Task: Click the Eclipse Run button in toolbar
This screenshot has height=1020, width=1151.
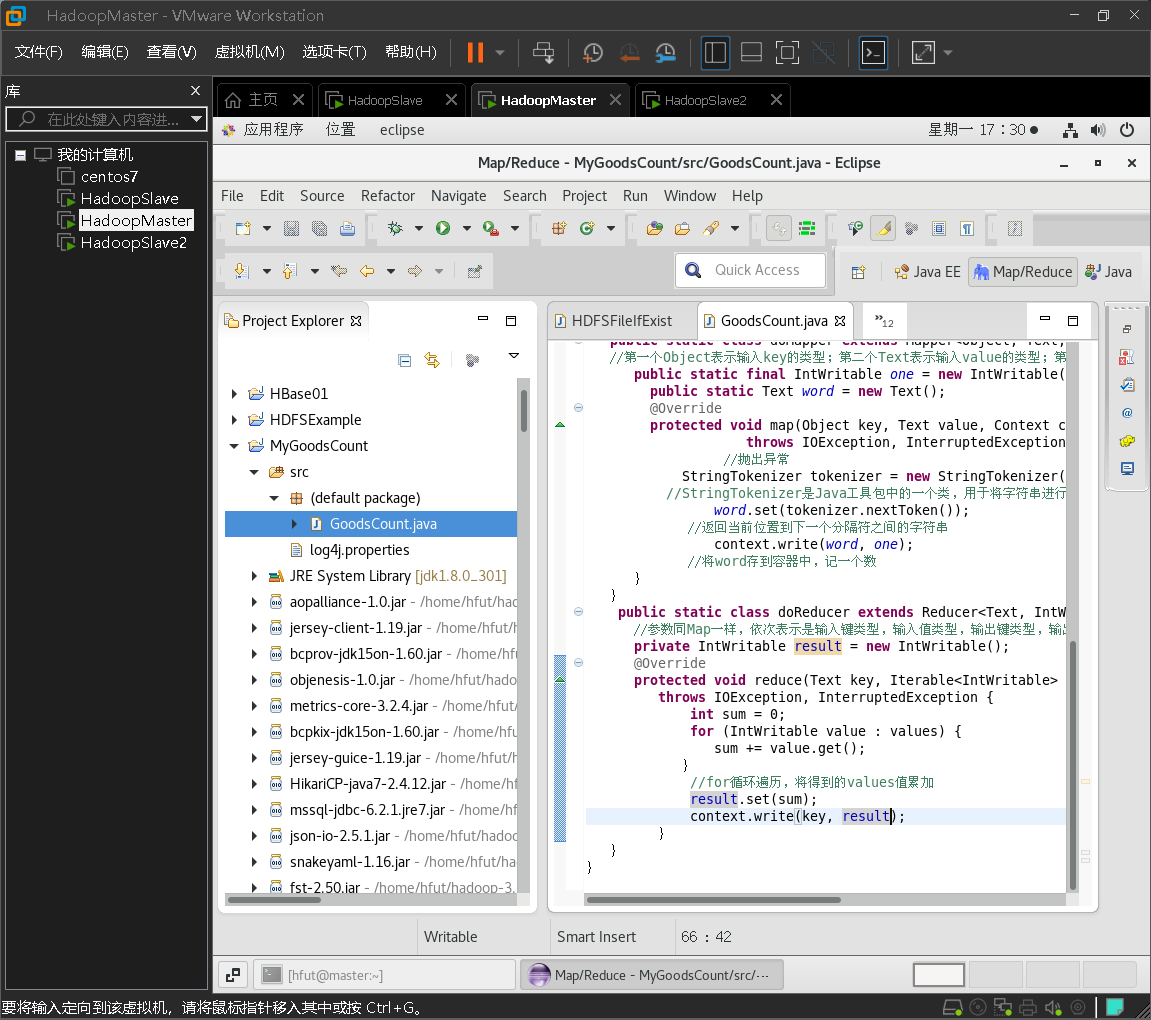Action: click(x=442, y=229)
